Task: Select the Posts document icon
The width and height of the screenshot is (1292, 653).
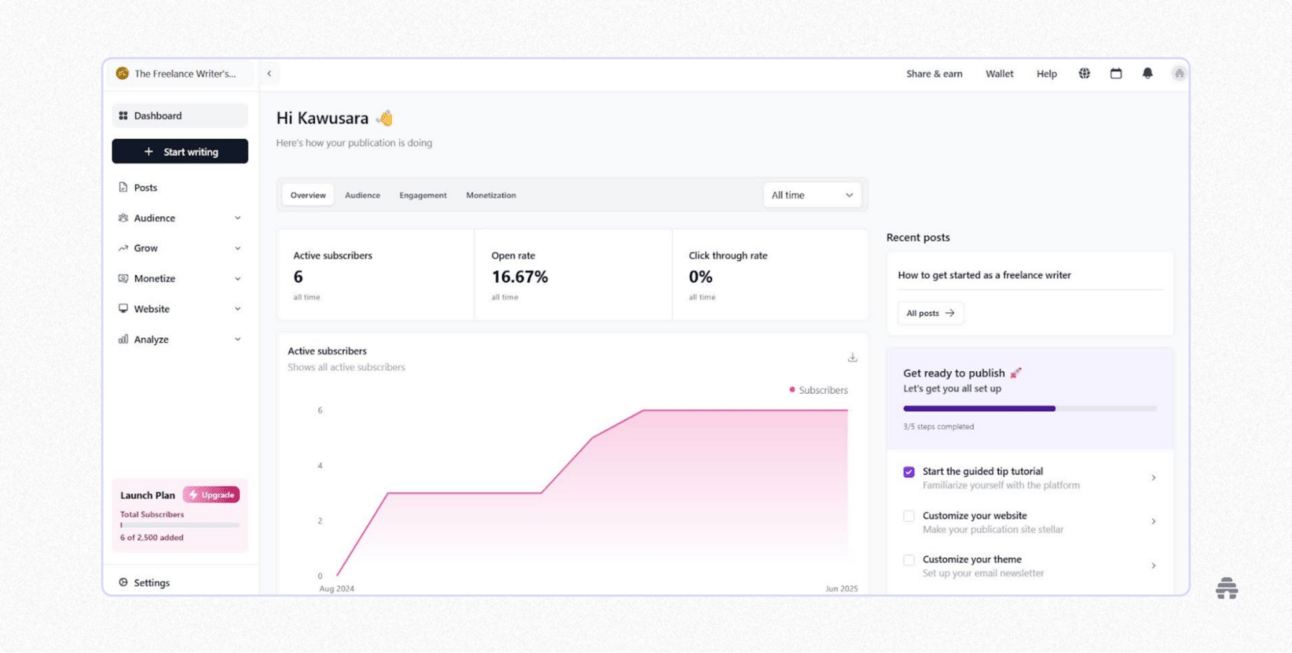Action: click(122, 187)
